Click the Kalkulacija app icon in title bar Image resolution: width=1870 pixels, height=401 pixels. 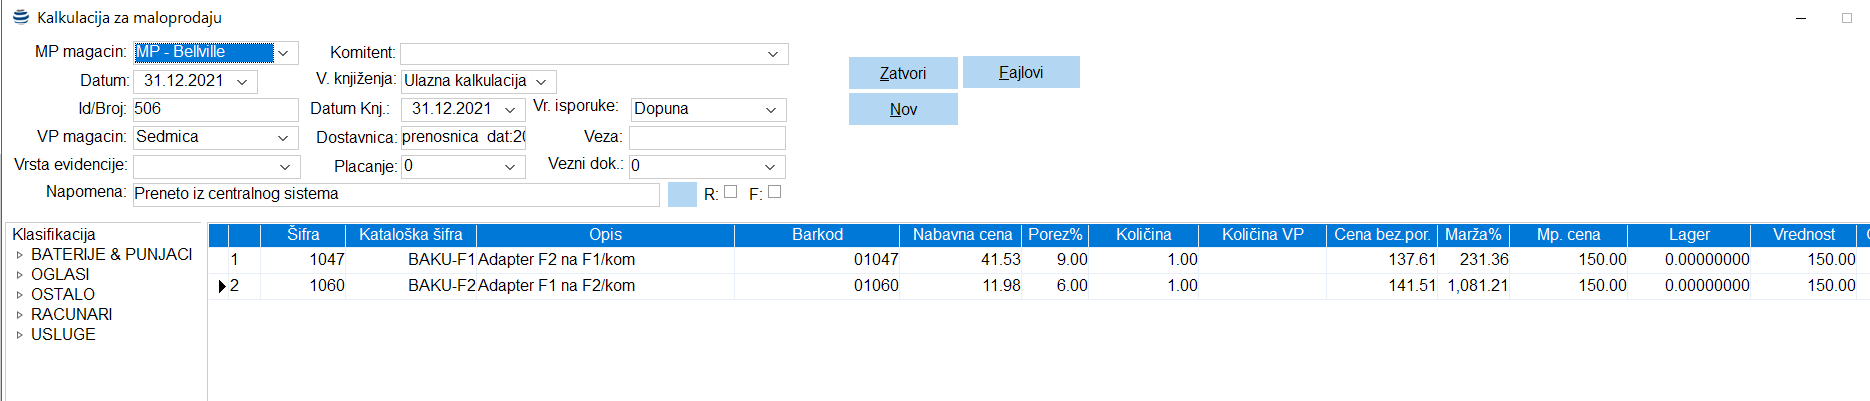point(20,17)
